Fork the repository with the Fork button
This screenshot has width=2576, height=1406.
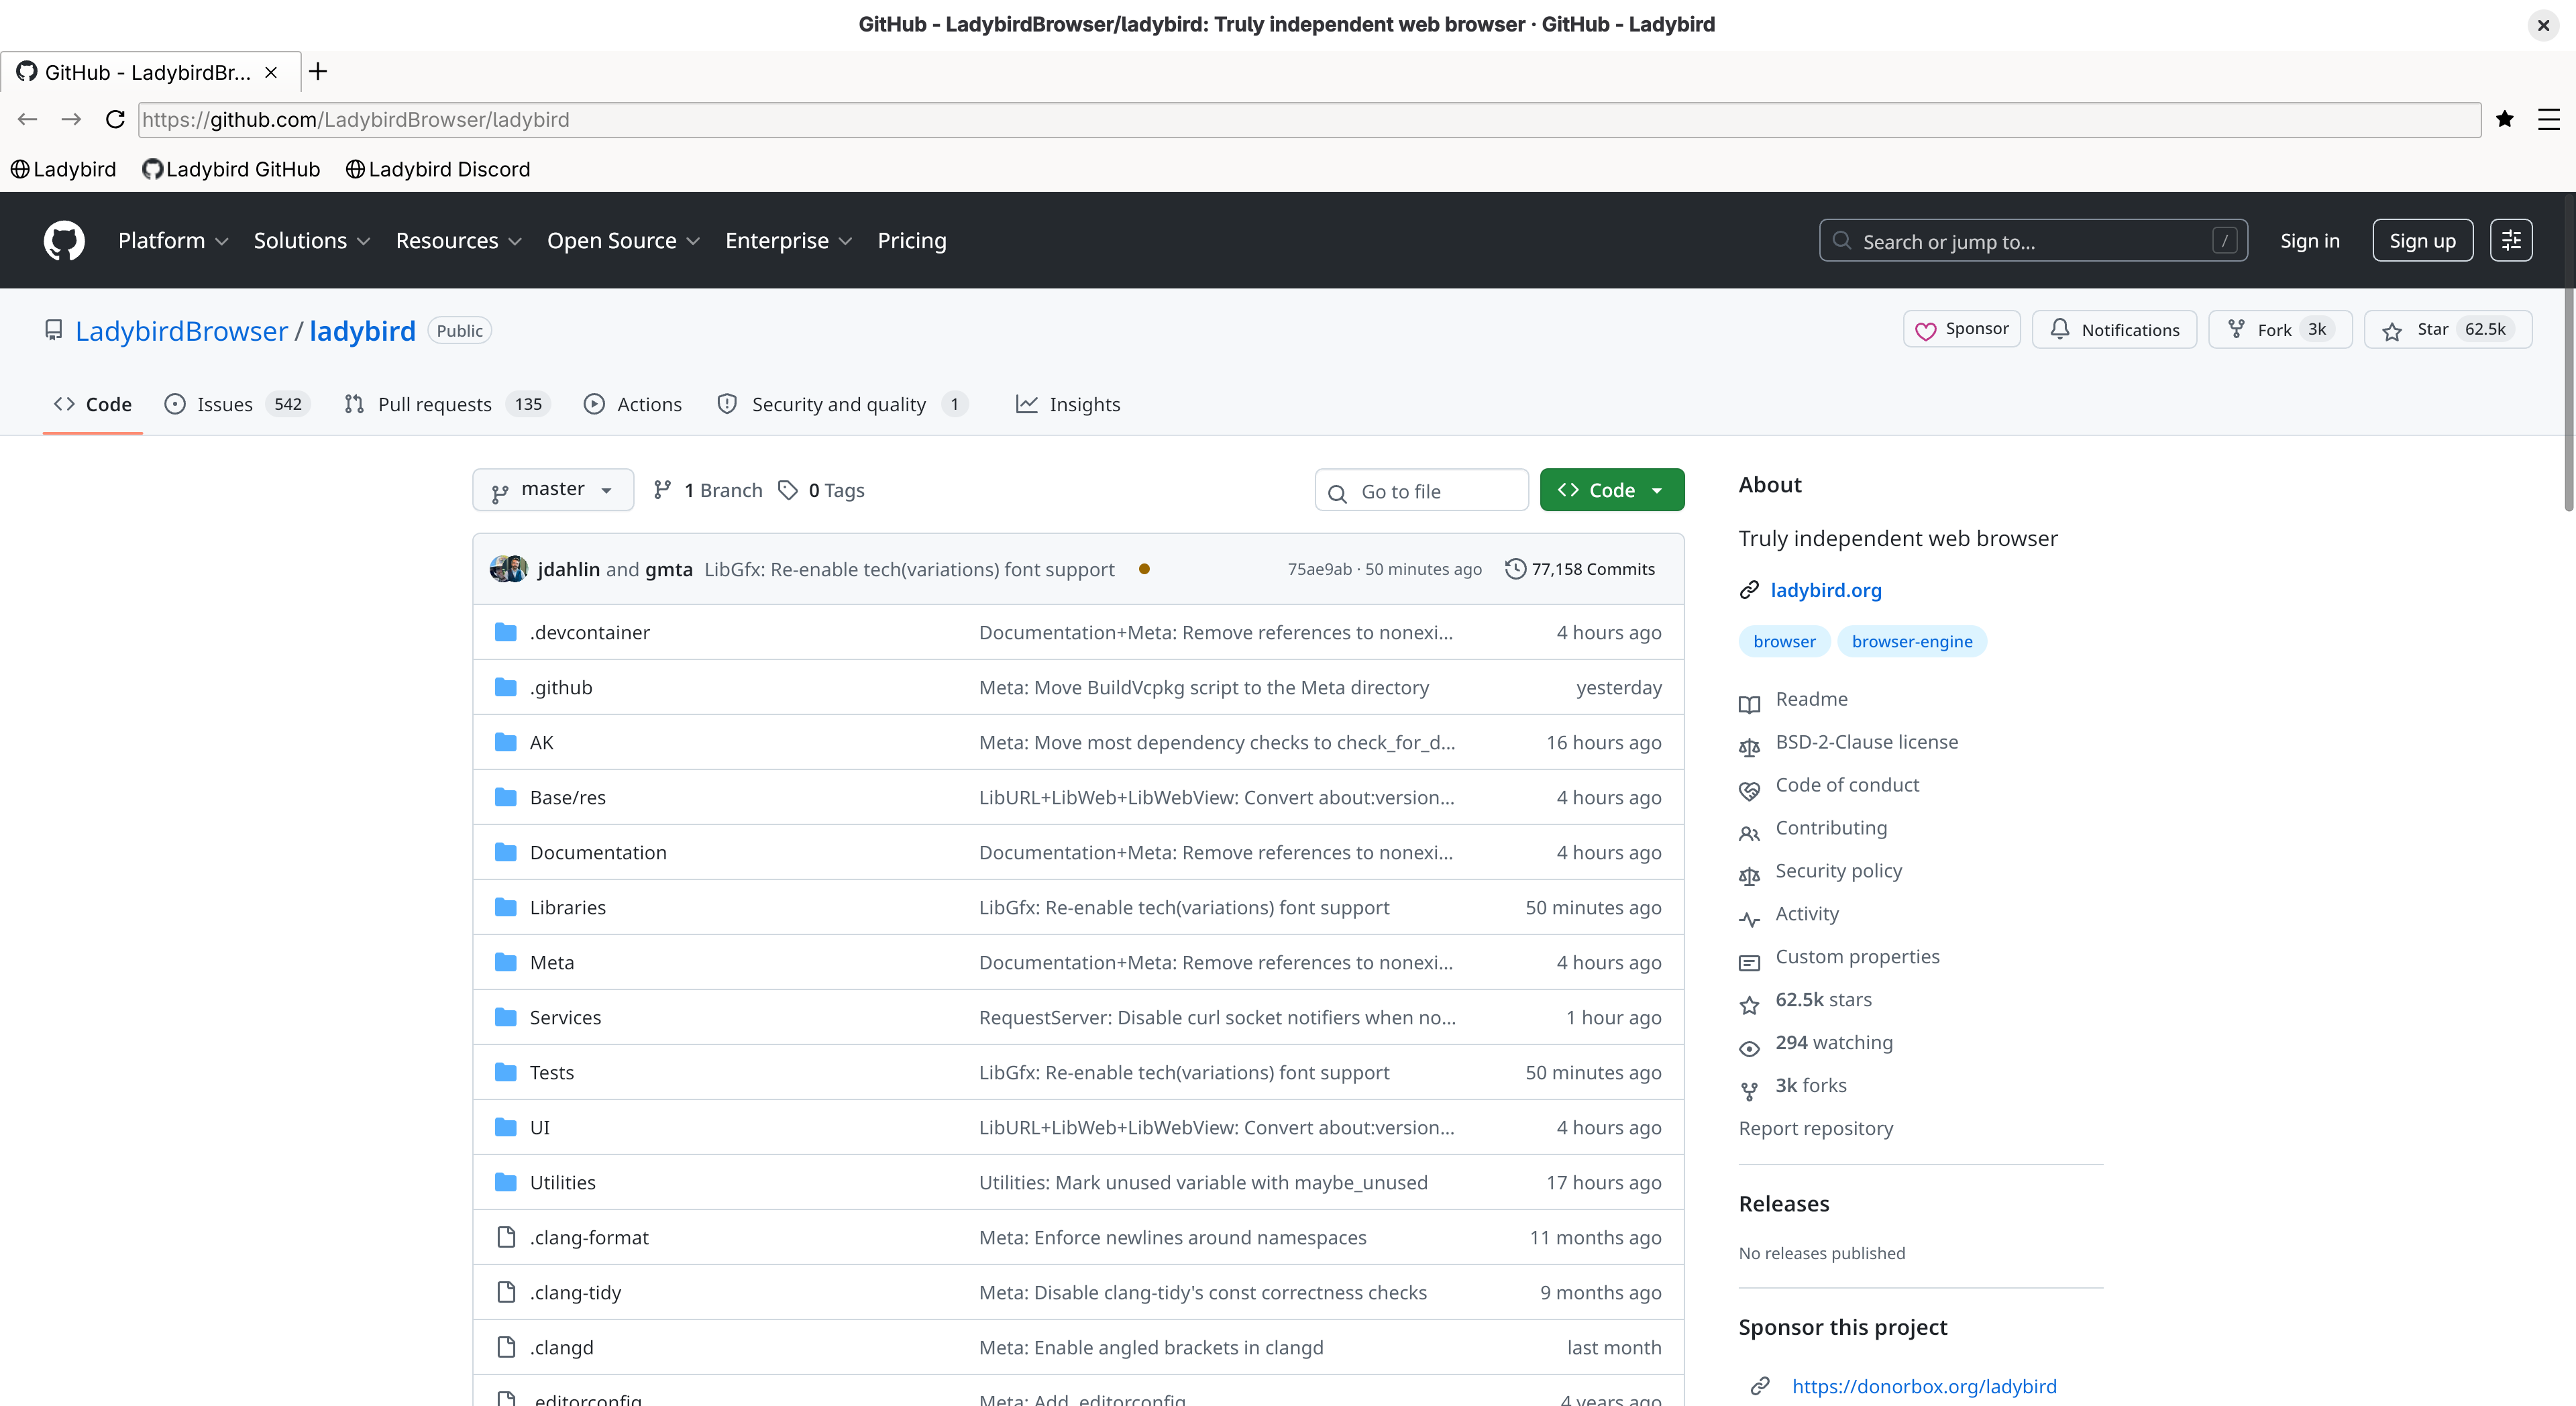point(2280,329)
